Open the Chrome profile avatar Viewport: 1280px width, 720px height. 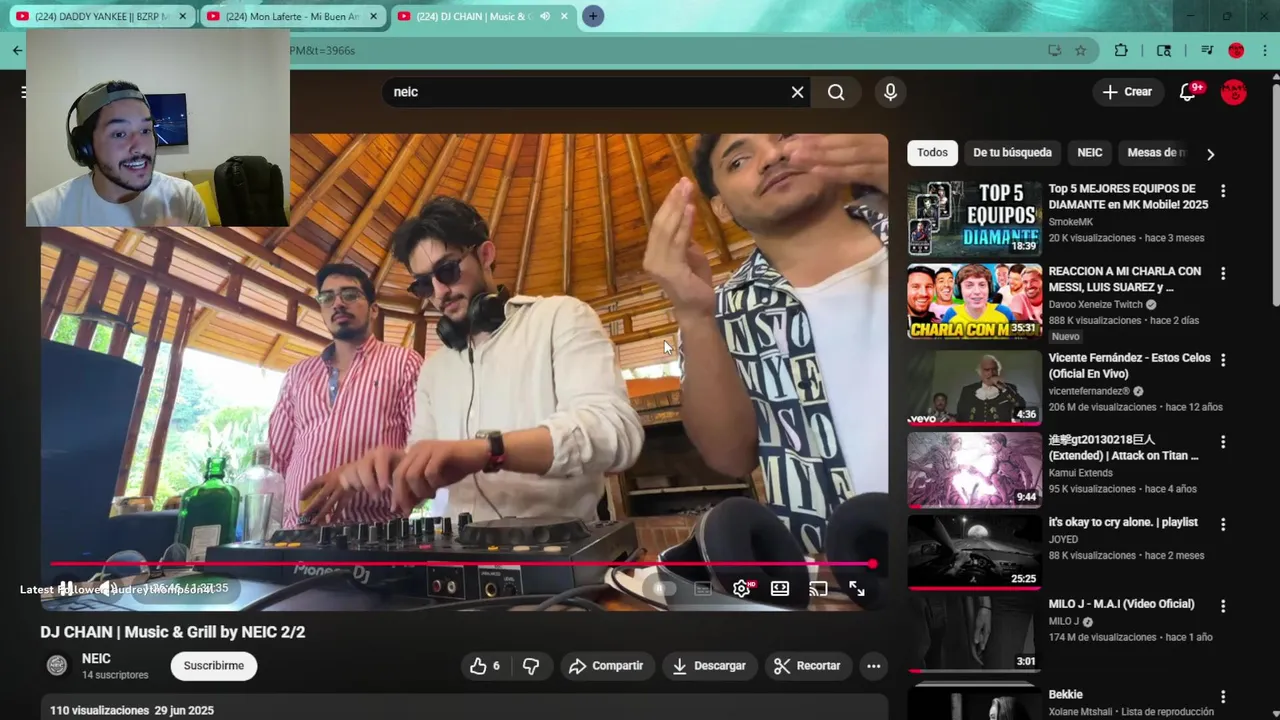tap(1236, 50)
